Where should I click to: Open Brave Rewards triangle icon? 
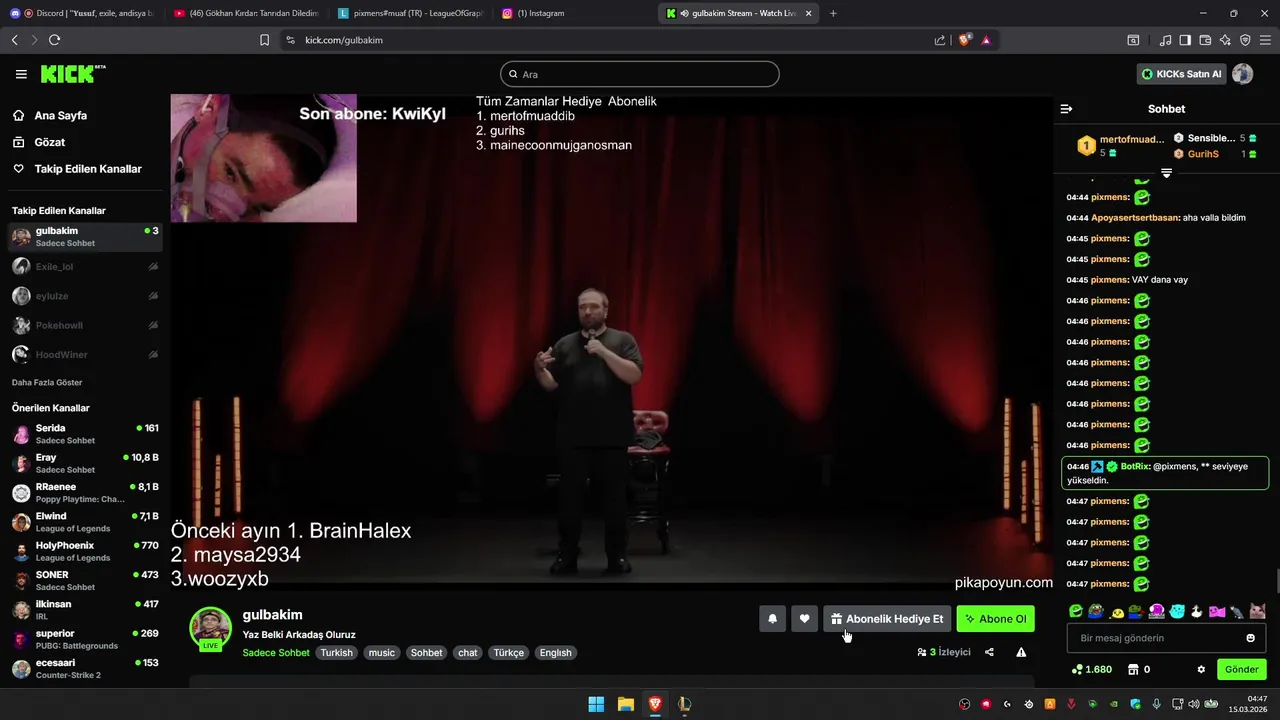pos(986,40)
